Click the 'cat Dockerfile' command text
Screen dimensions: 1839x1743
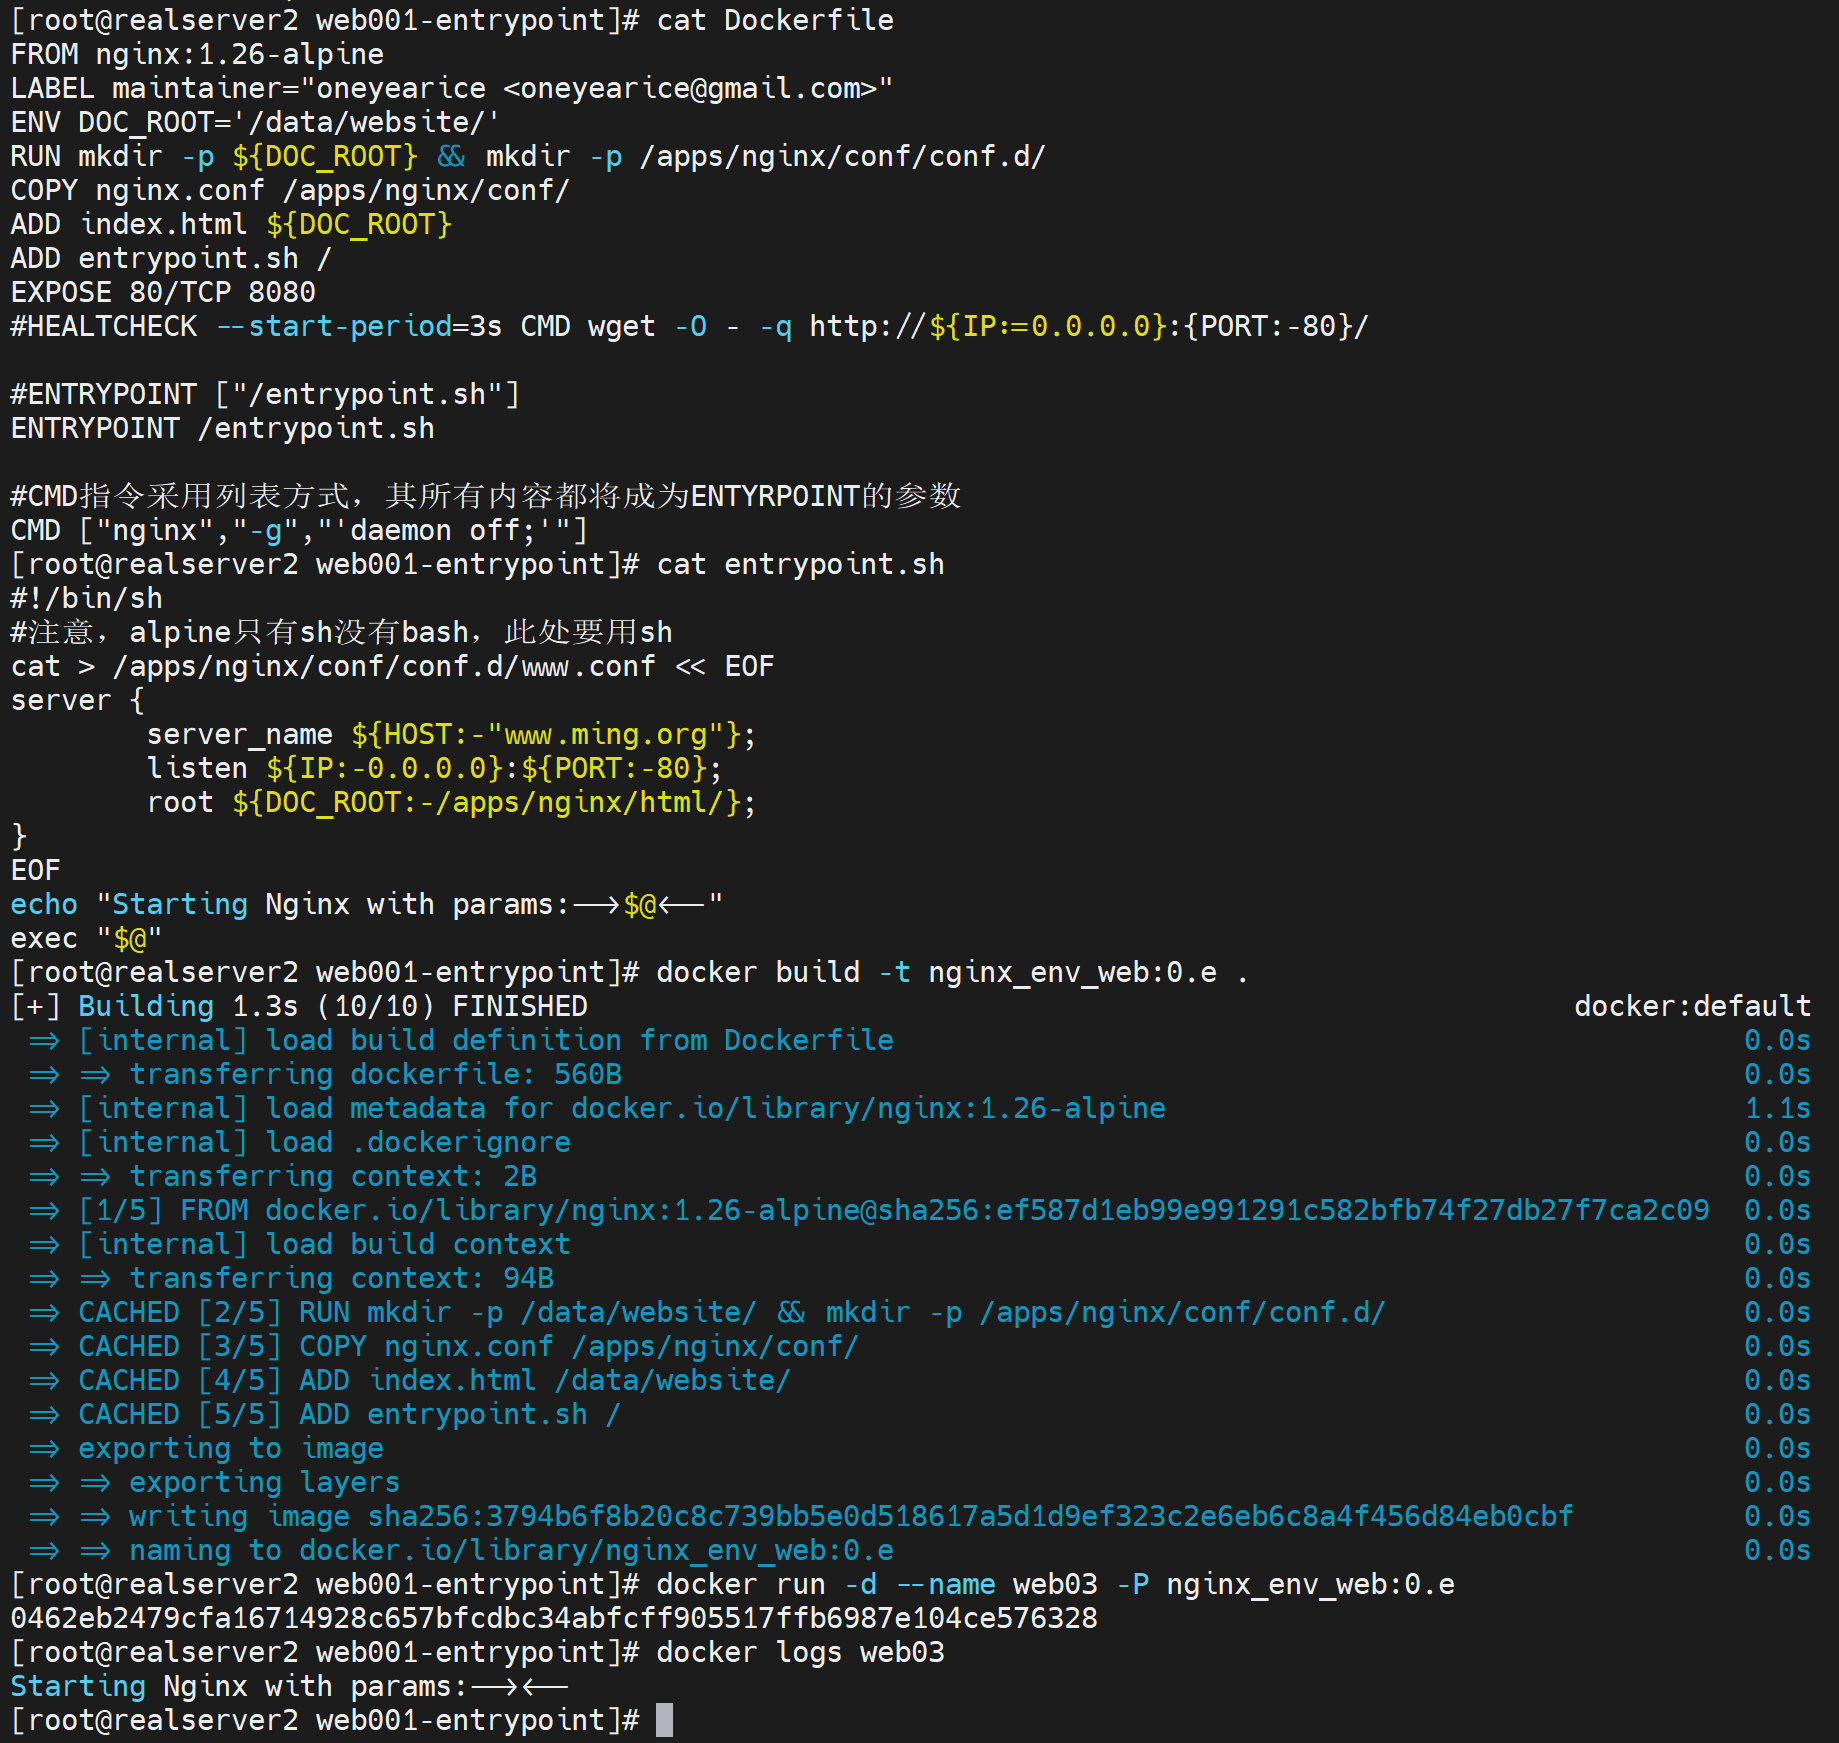pos(775,20)
